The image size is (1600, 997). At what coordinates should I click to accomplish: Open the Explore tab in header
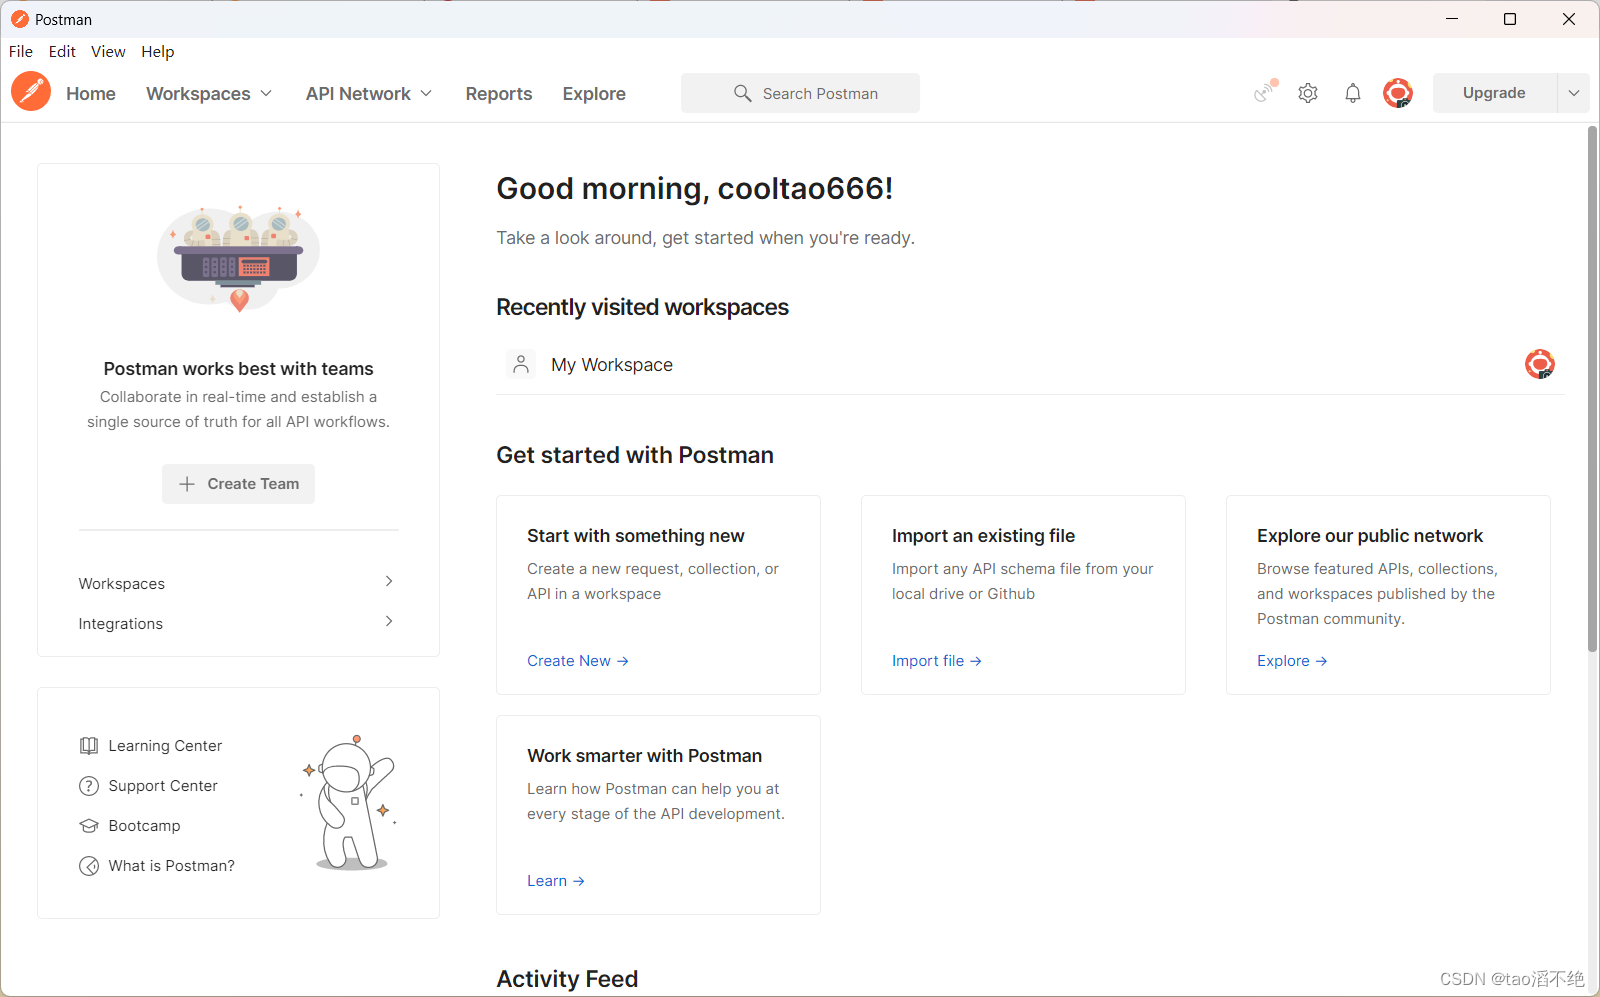(x=594, y=94)
